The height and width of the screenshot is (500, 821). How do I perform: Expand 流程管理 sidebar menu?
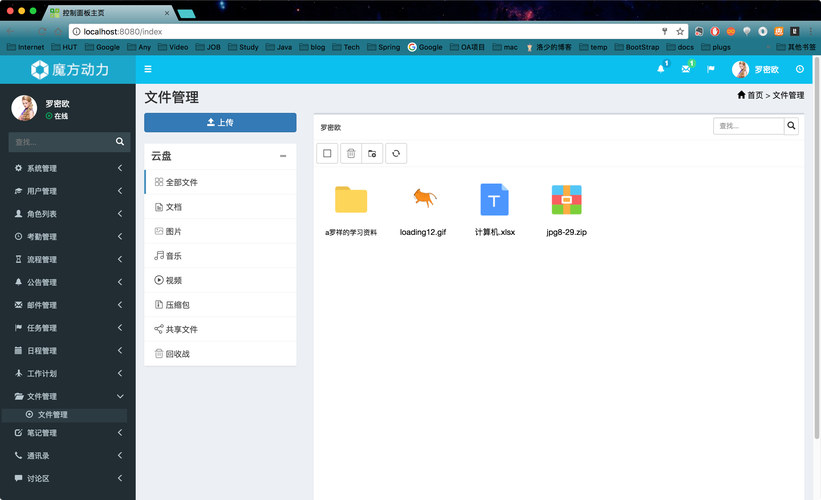68,259
